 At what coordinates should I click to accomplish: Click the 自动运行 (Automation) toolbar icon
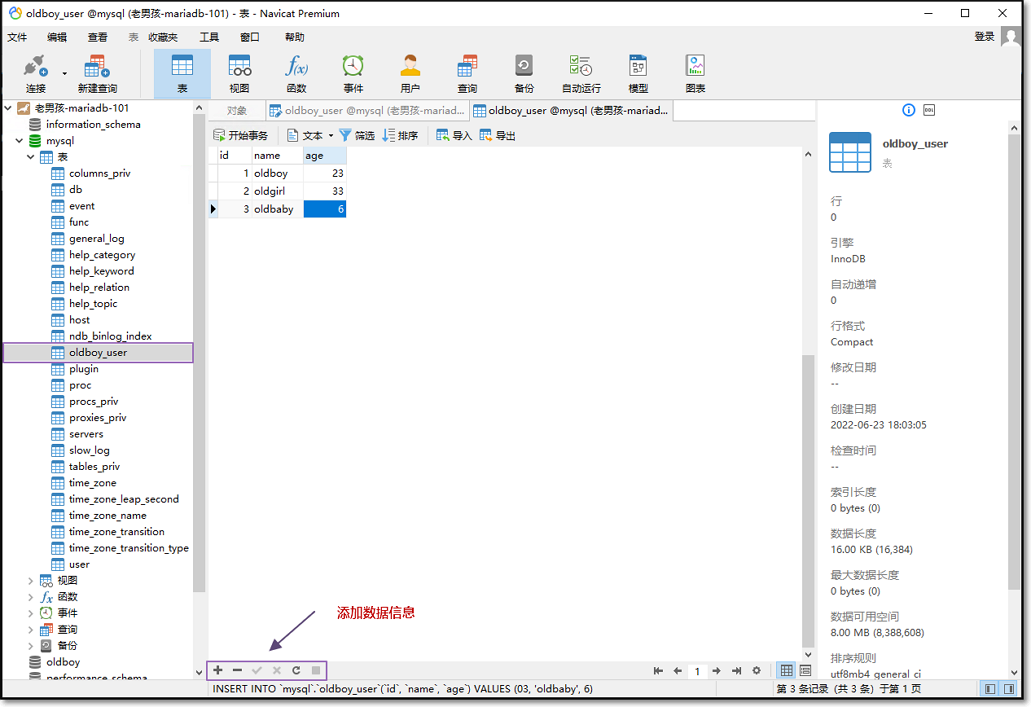click(x=581, y=72)
